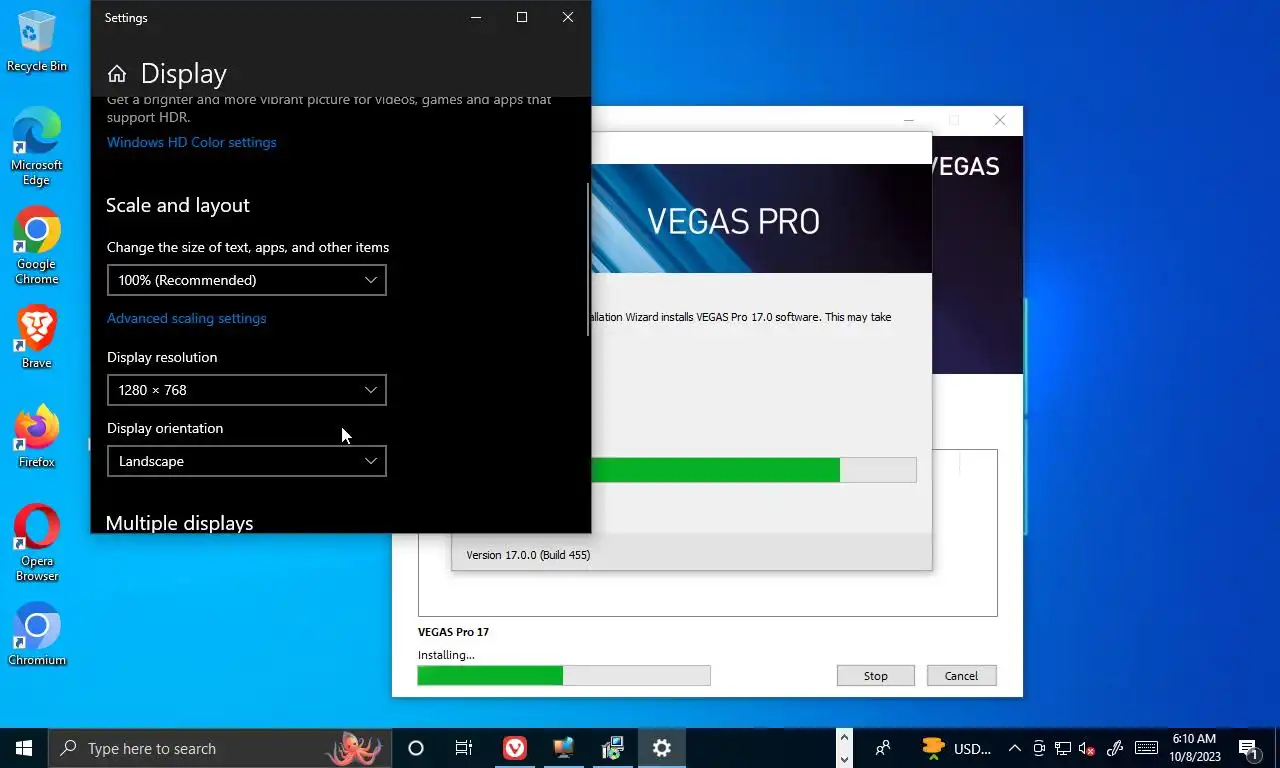Open the Display resolution dropdown
The height and width of the screenshot is (768, 1280).
tap(247, 390)
